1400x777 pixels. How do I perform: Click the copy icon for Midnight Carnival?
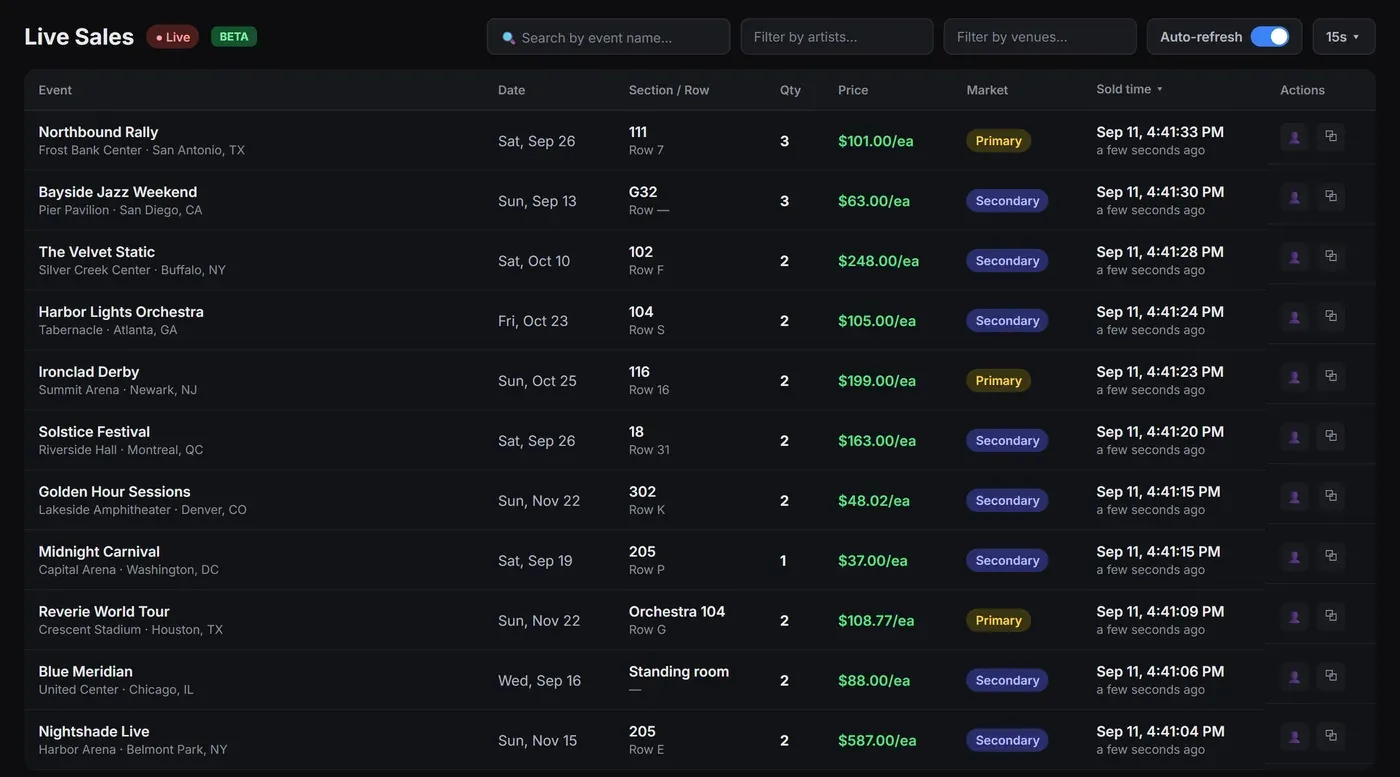pyautogui.click(x=1331, y=556)
